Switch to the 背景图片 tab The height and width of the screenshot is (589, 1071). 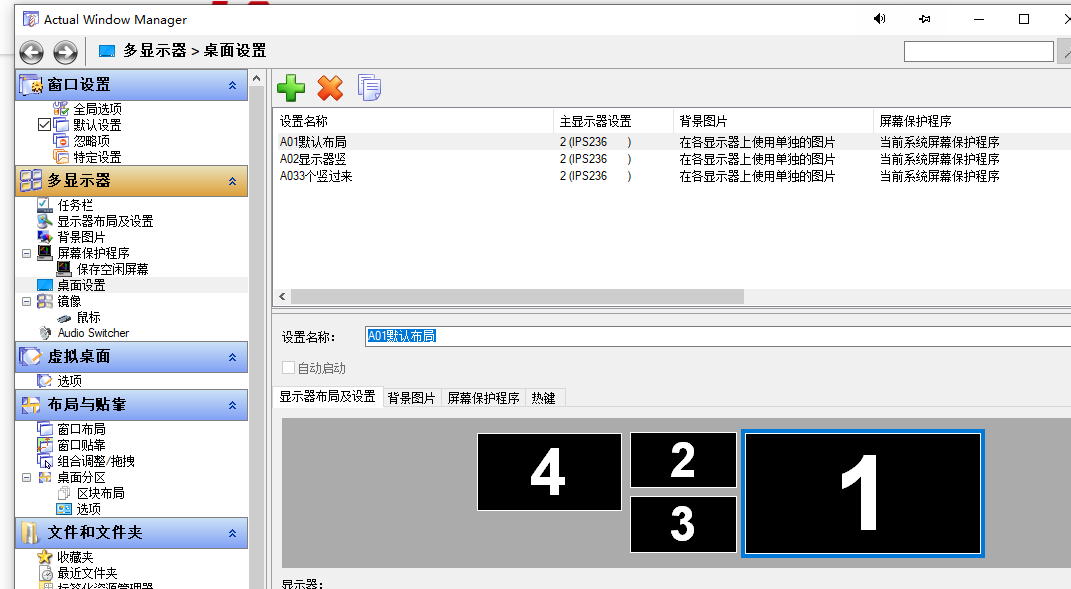point(411,398)
